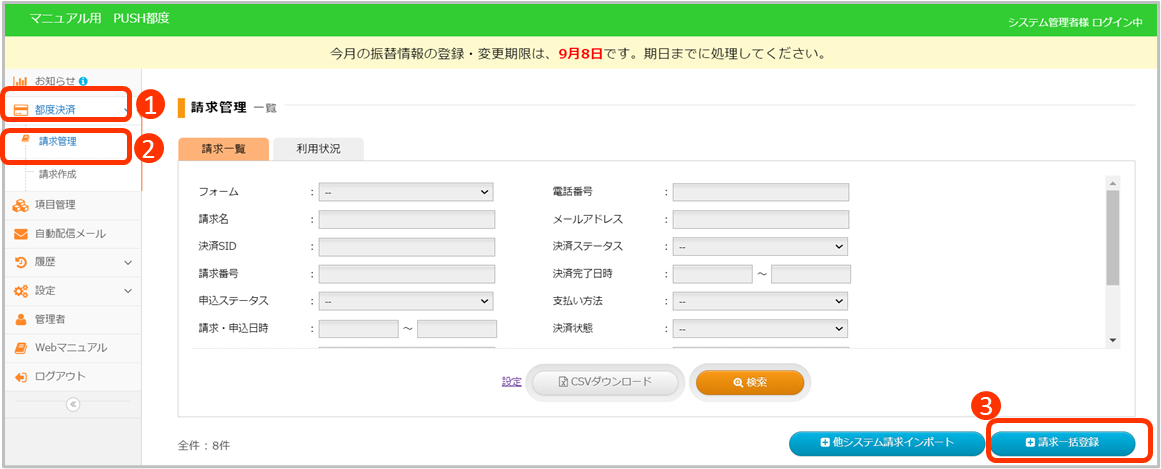Screen dimensions: 1161x469
Task: Collapse the sidebar with the double-arrow button
Action: point(72,404)
